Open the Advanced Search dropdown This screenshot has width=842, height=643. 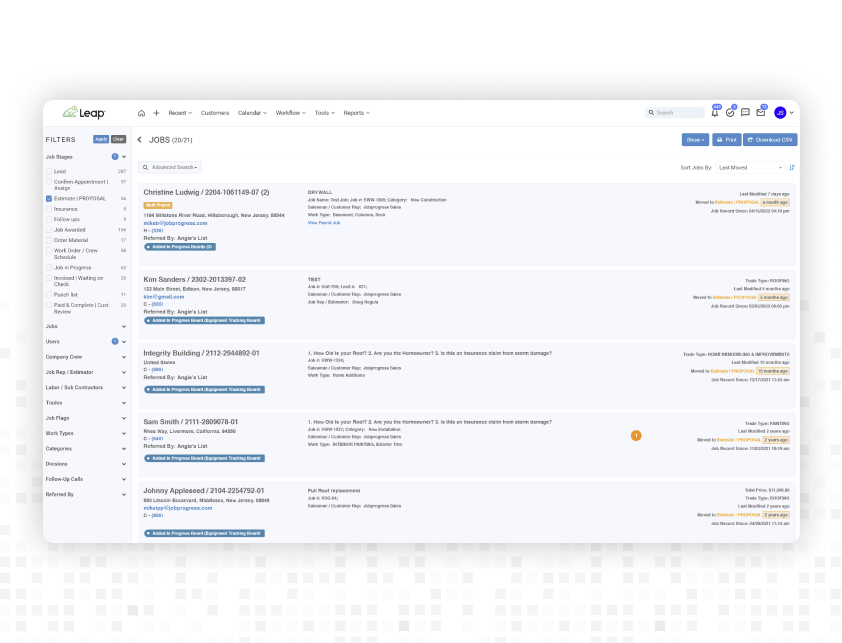[170, 167]
